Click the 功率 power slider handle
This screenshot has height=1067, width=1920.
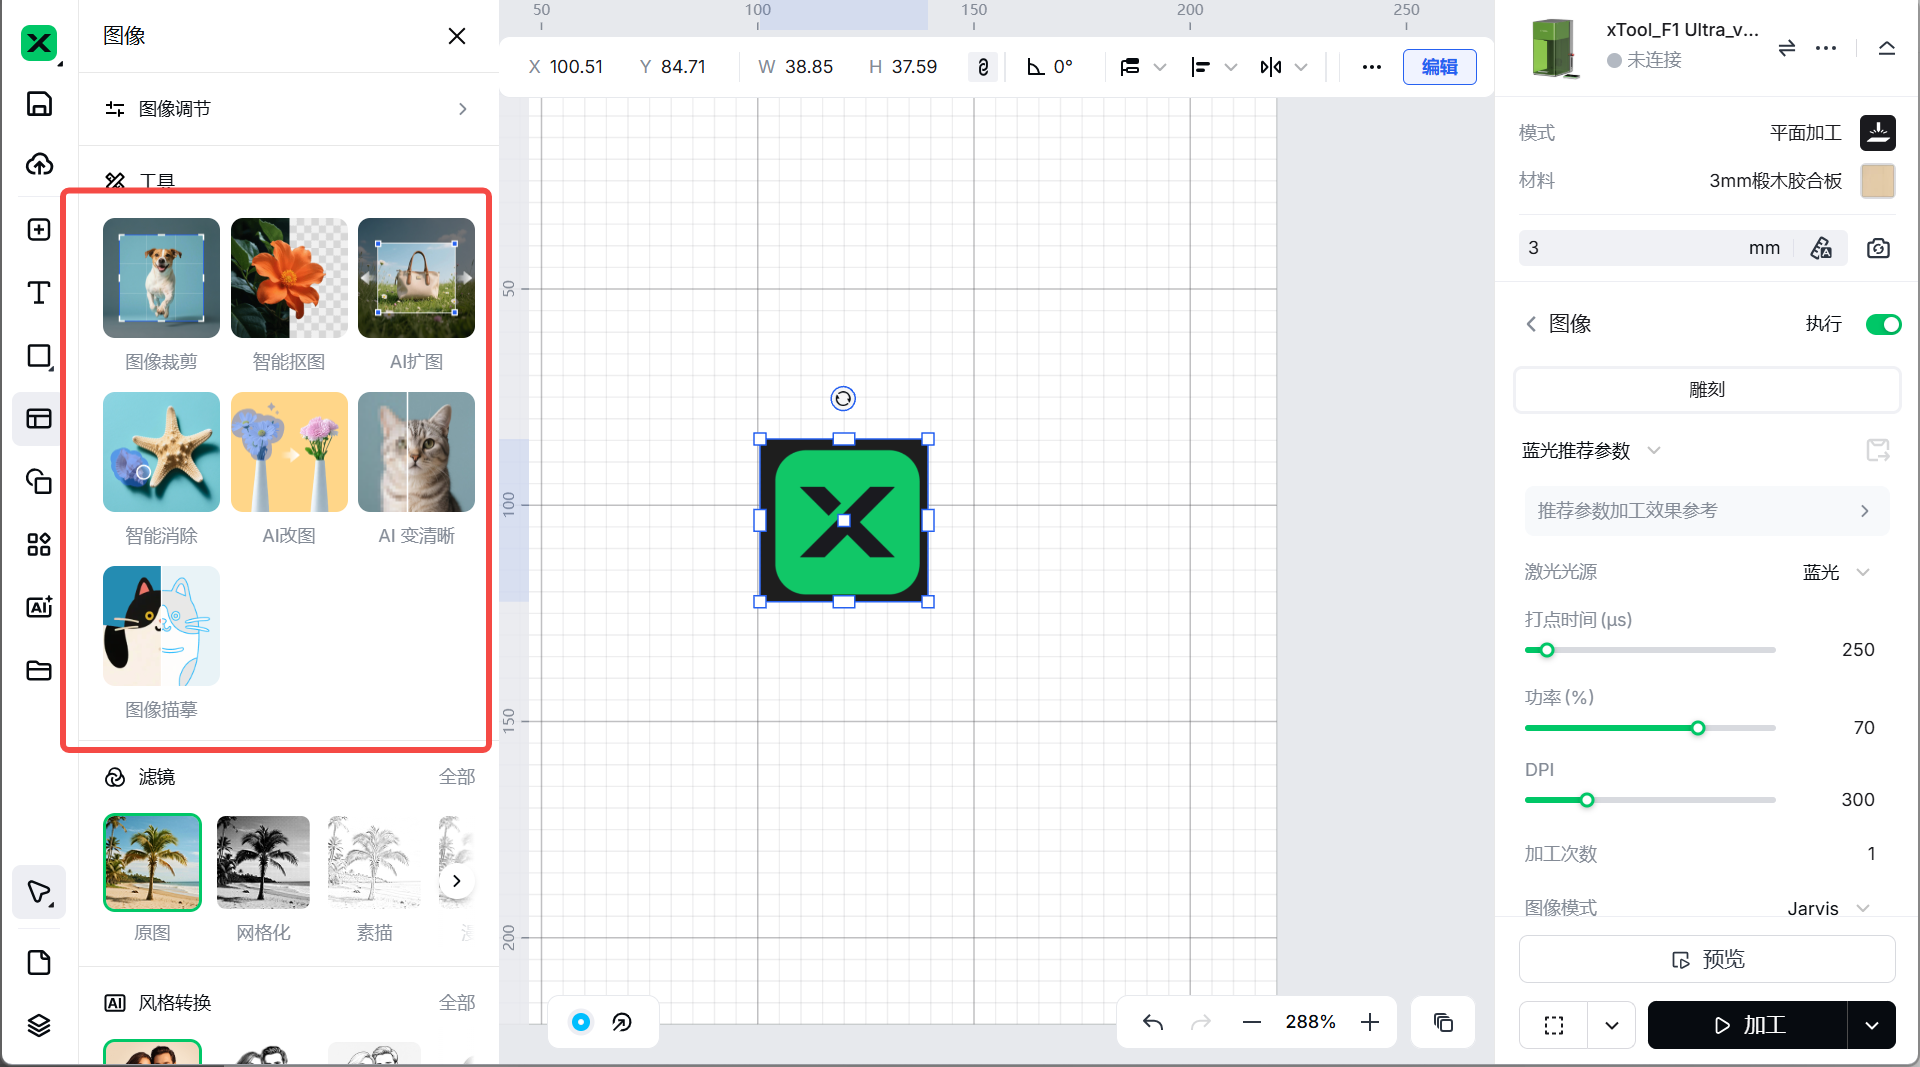1698,728
